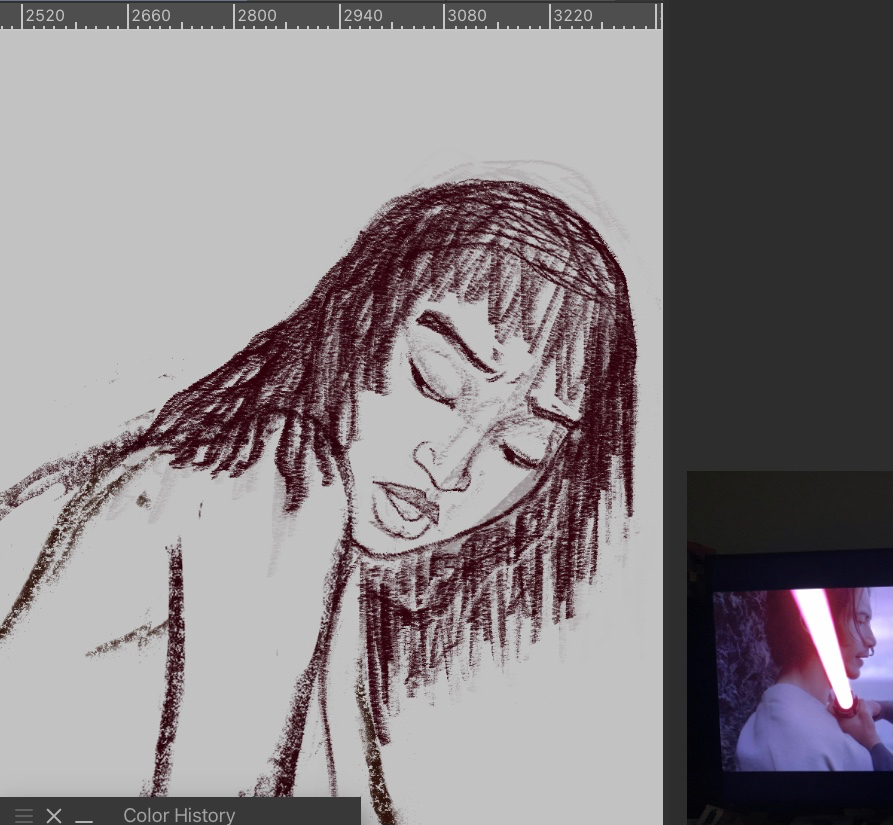This screenshot has height=825, width=893.
Task: Click the lower closed eye in the sketch
Action: (522, 455)
